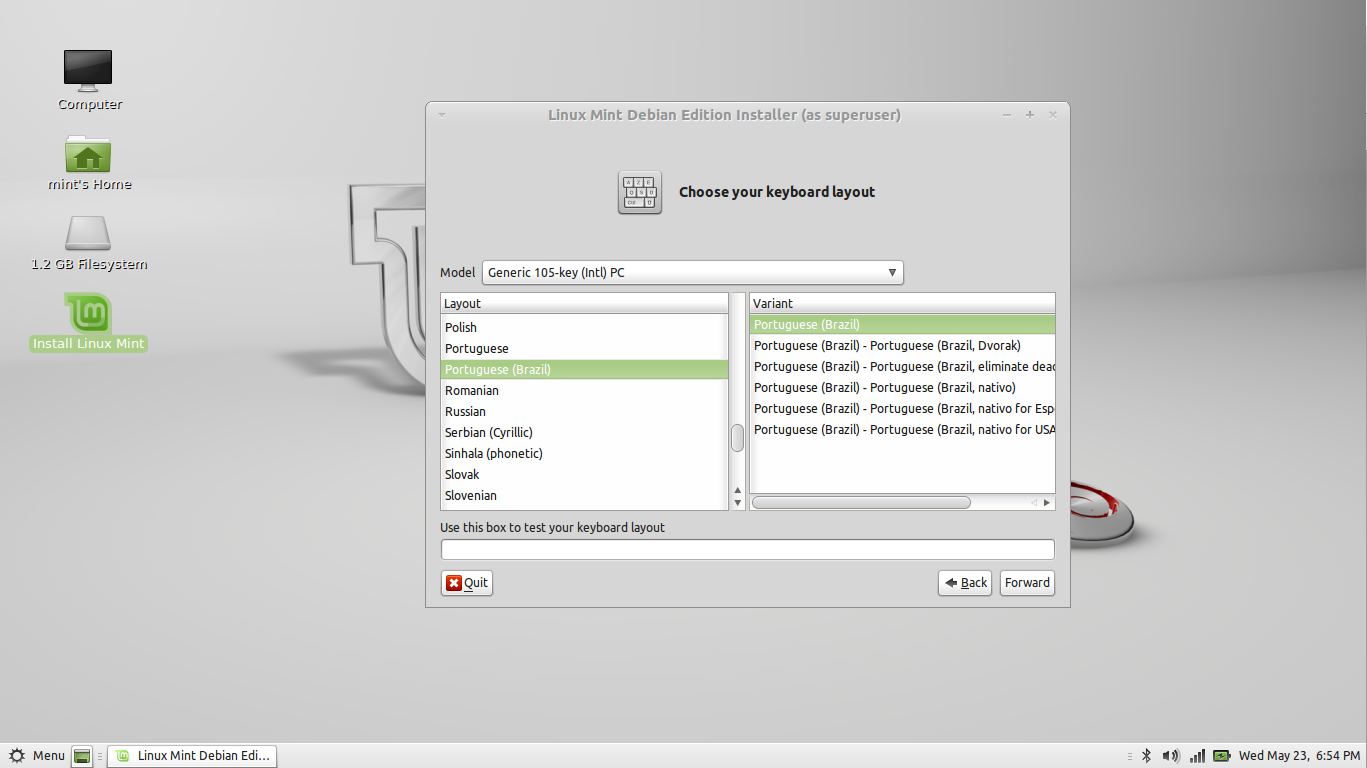Select the Brazil, nativo variant

click(902, 388)
